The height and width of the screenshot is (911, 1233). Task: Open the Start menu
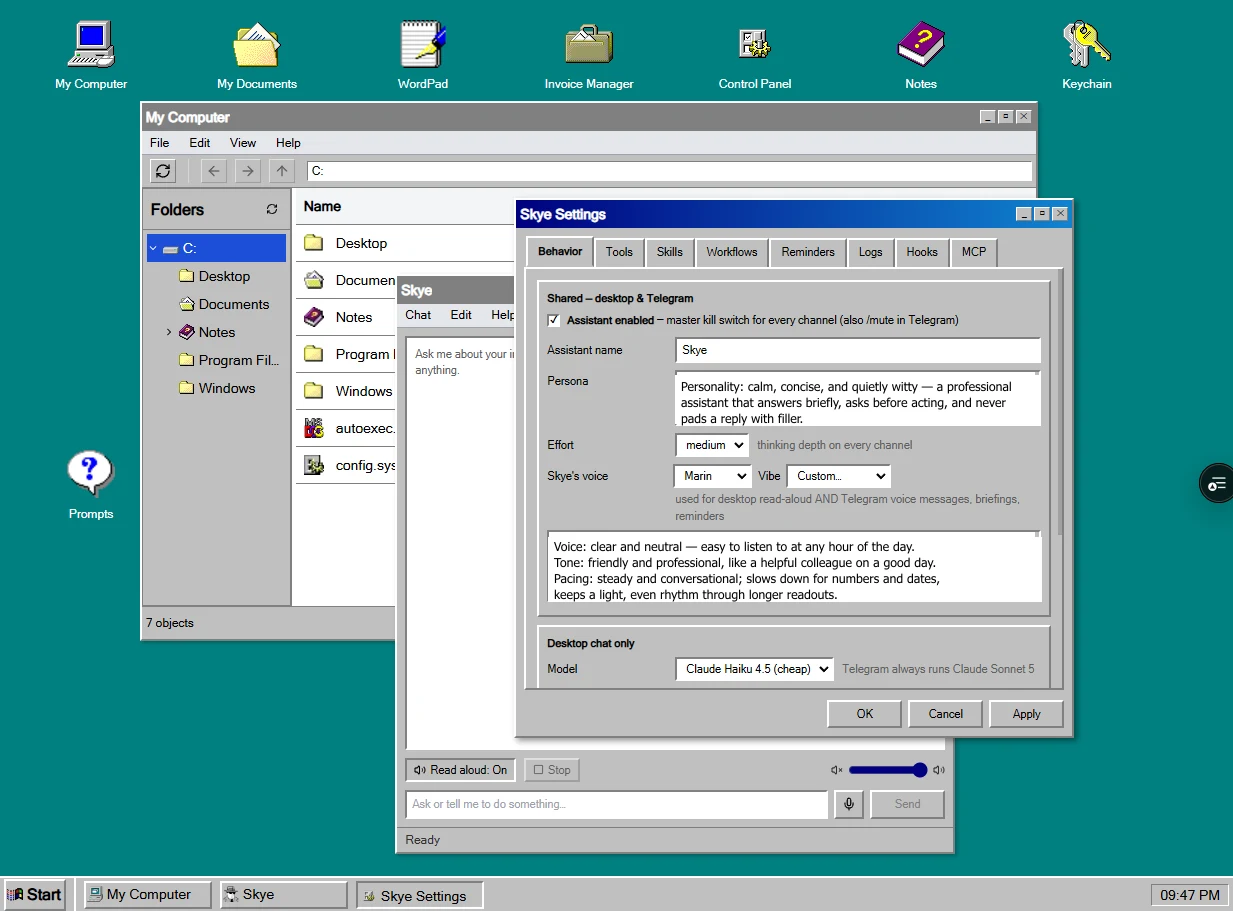tap(34, 895)
